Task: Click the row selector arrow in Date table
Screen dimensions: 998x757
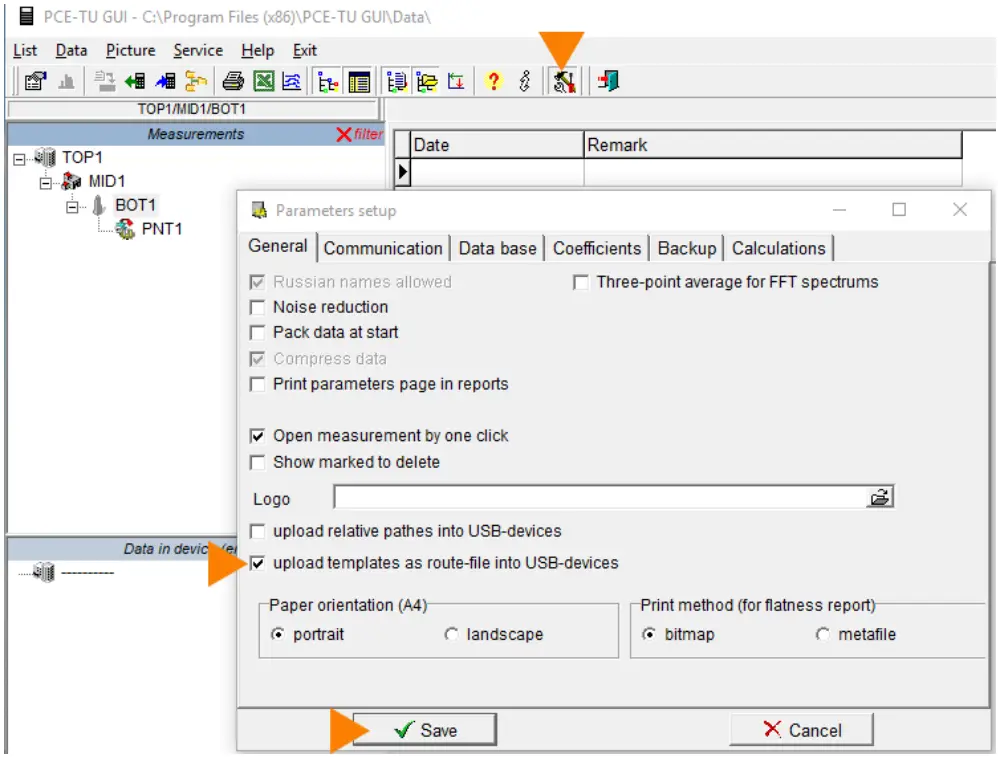Action: [402, 172]
